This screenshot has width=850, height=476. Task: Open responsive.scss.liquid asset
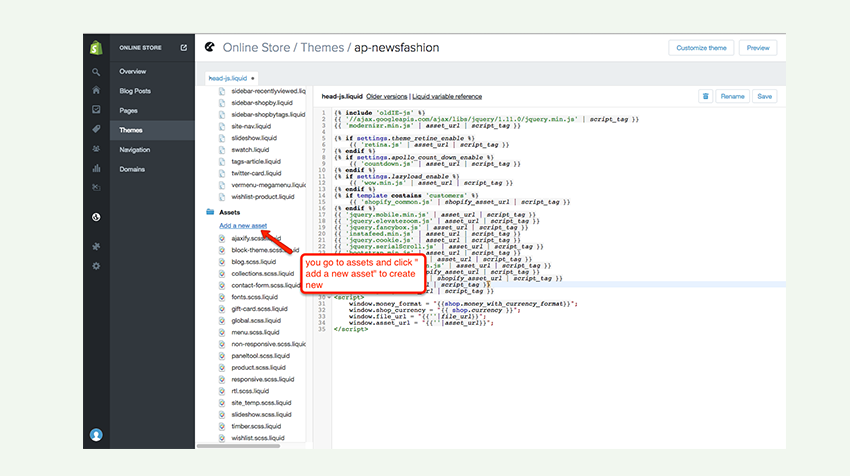pyautogui.click(x=263, y=379)
